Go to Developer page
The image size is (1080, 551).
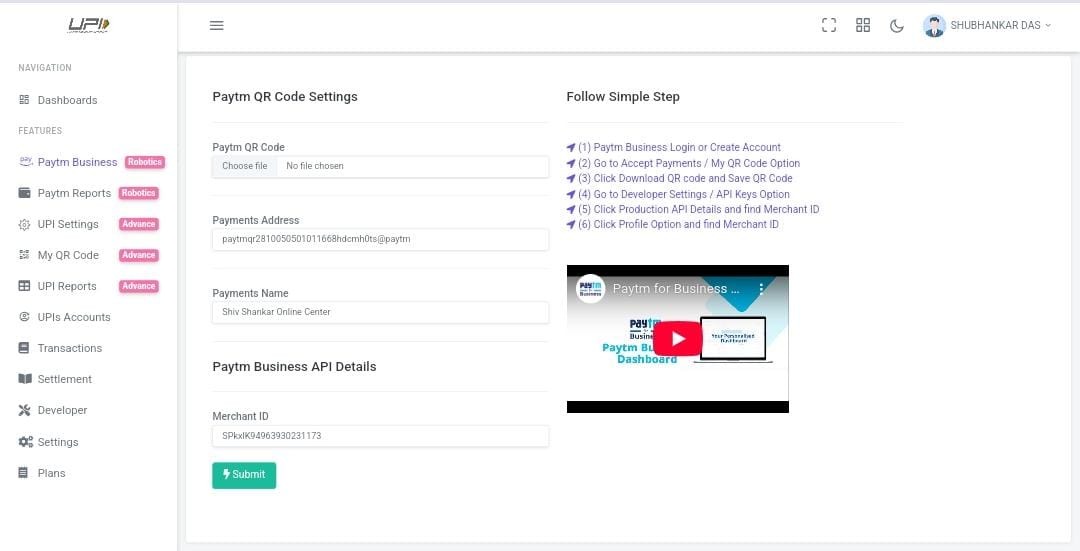click(x=62, y=410)
